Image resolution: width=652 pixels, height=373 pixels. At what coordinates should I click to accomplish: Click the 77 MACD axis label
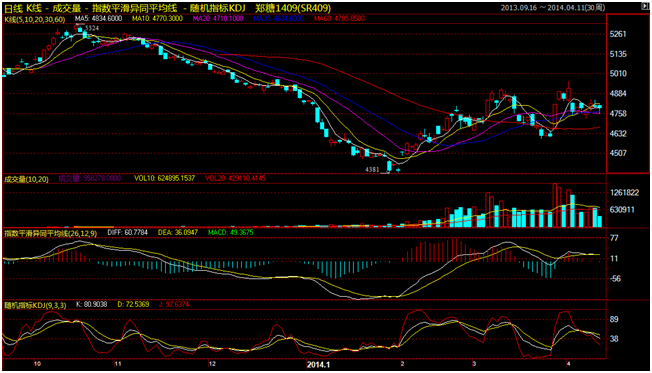pyautogui.click(x=614, y=238)
